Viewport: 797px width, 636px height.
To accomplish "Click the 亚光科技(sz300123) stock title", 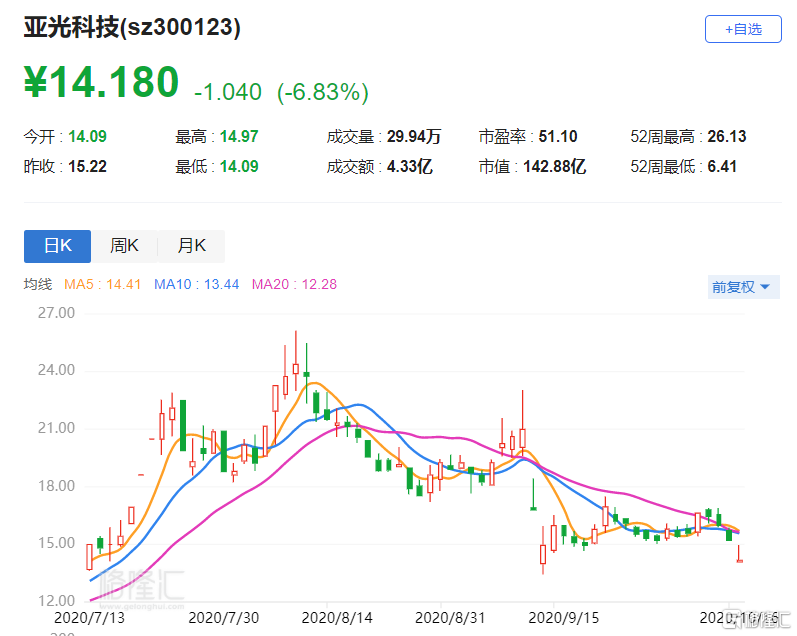I will (x=132, y=27).
